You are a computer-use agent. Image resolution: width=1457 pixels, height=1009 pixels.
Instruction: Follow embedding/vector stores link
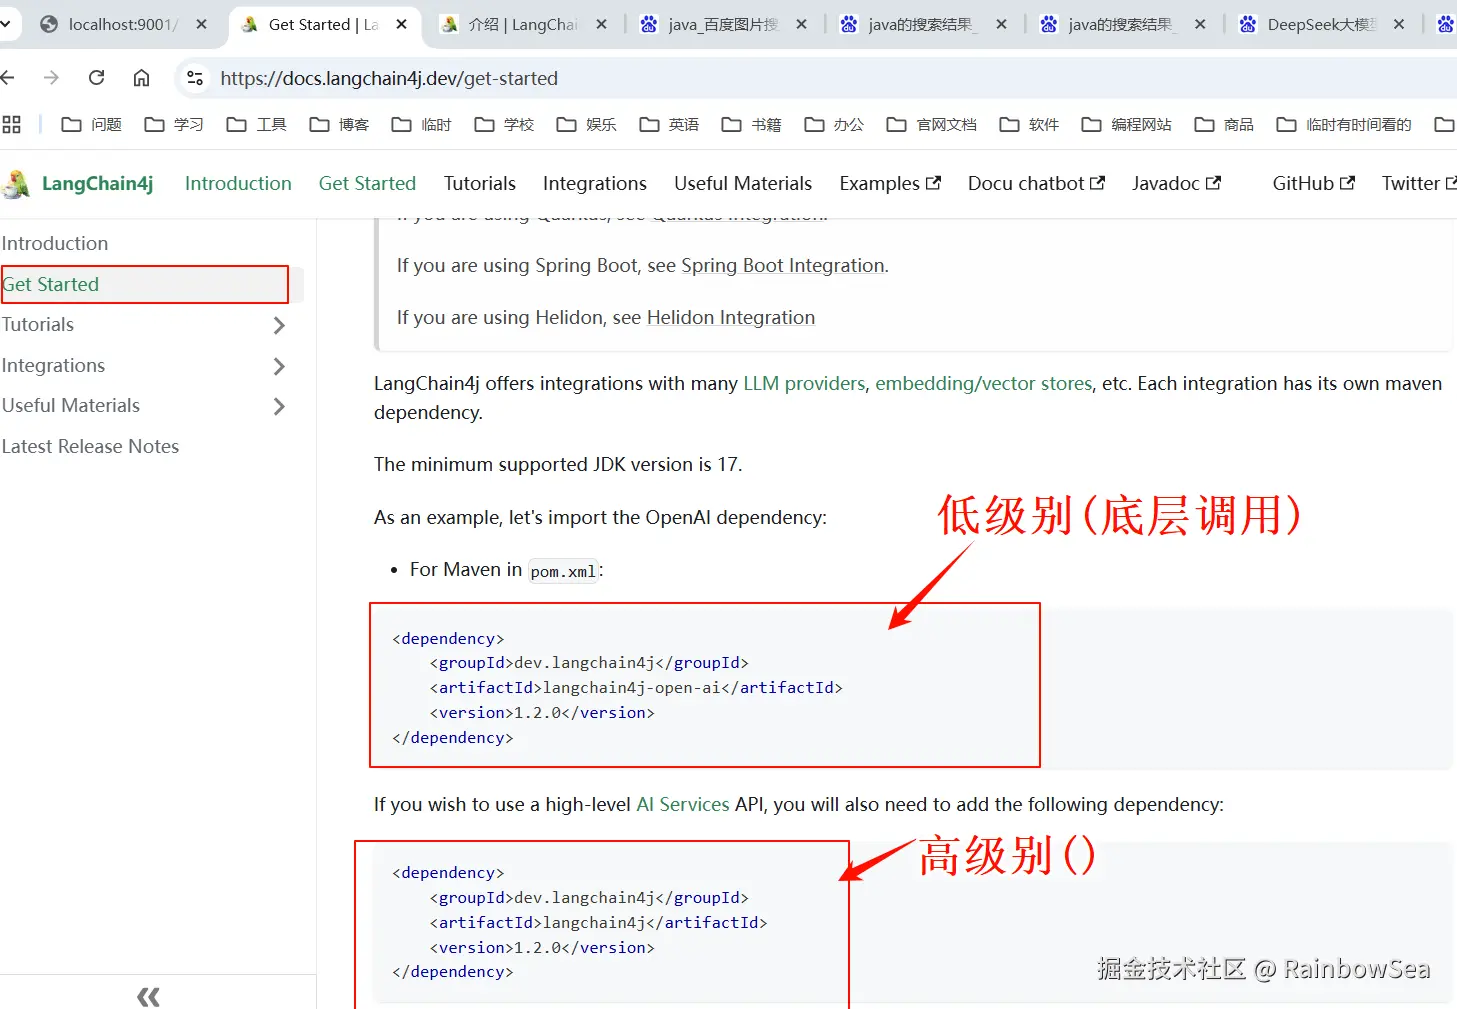pos(984,383)
